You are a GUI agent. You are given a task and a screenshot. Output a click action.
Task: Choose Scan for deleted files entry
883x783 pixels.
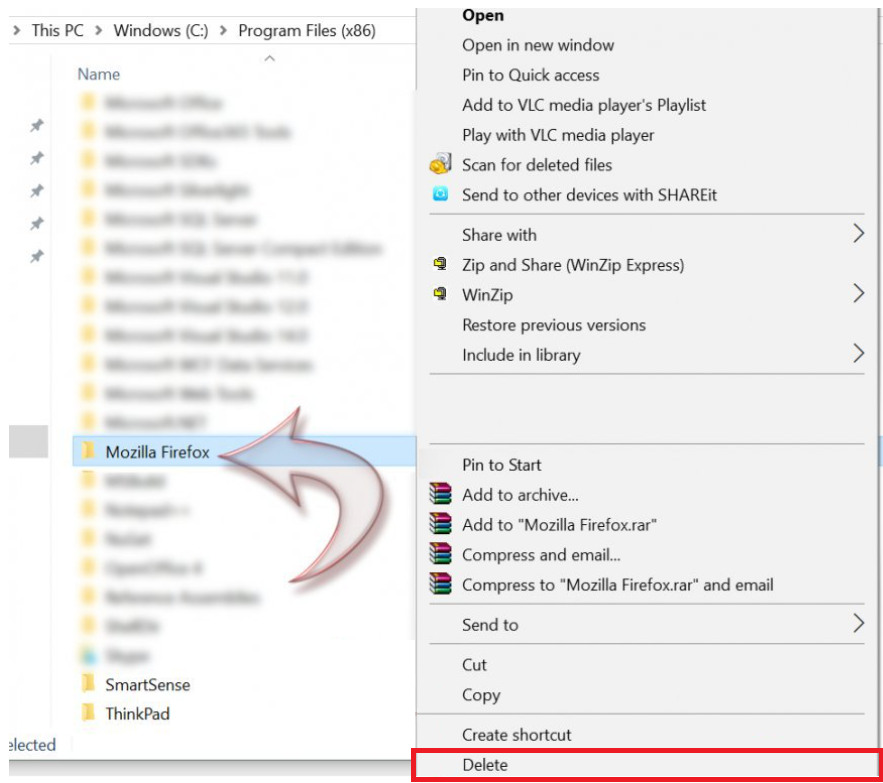pos(537,164)
